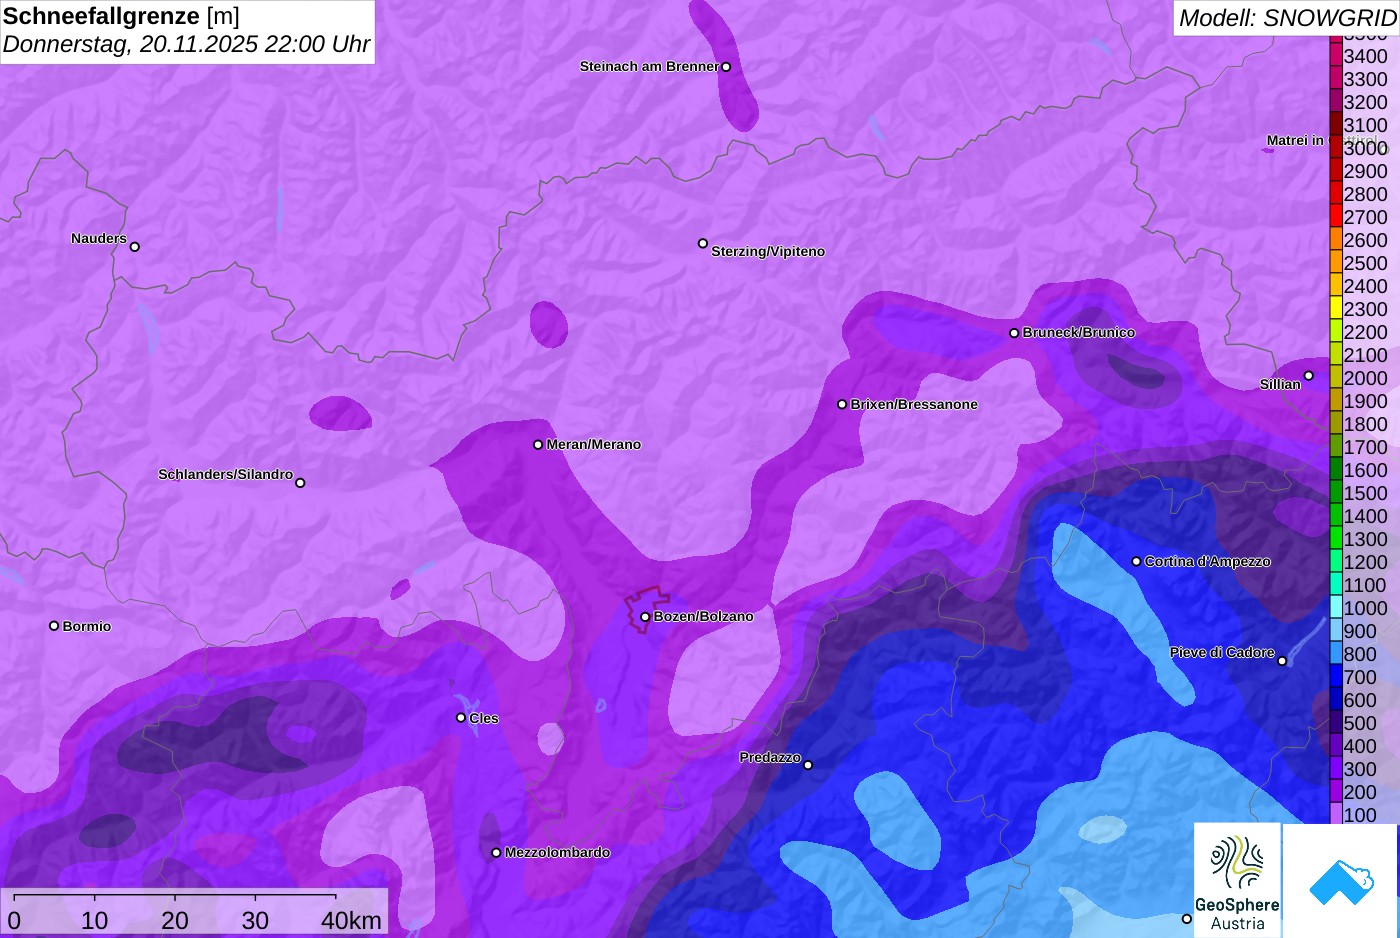Image resolution: width=1400 pixels, height=938 pixels.
Task: Click the Bozen/Bolzano marker dot
Action: [645, 617]
